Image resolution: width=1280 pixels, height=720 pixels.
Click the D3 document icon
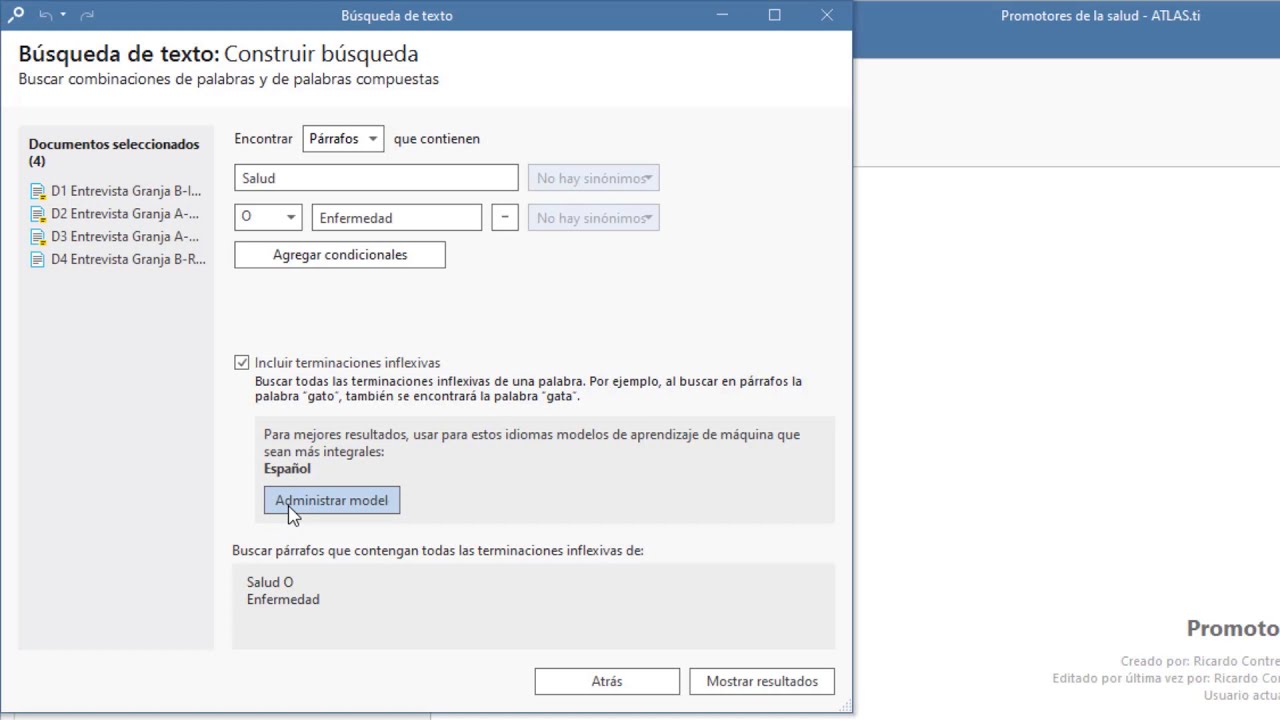[38, 237]
